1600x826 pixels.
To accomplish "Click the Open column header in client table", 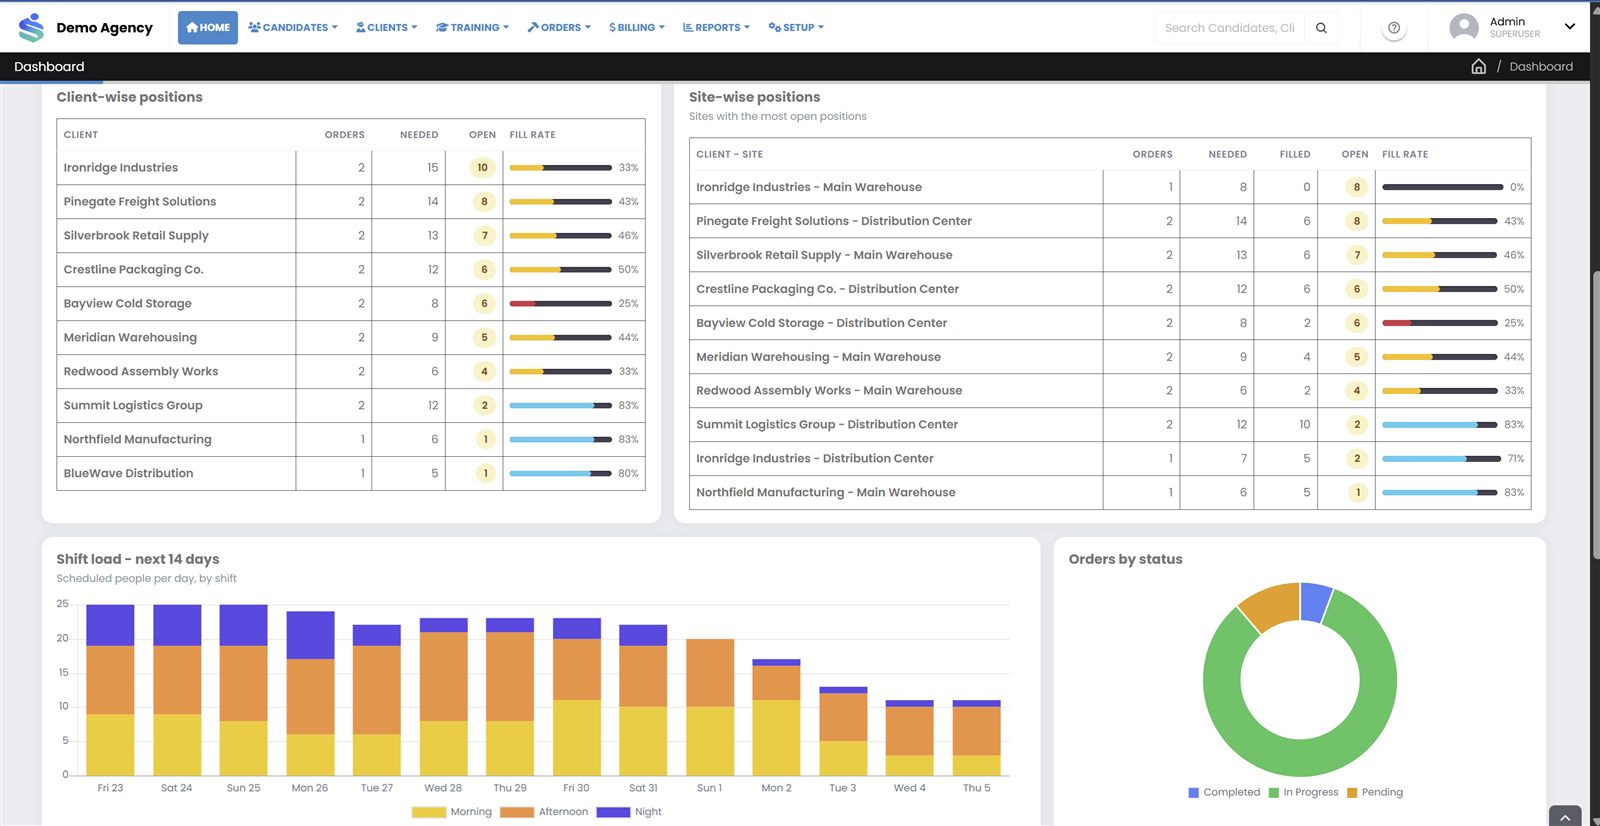I will pyautogui.click(x=482, y=135).
